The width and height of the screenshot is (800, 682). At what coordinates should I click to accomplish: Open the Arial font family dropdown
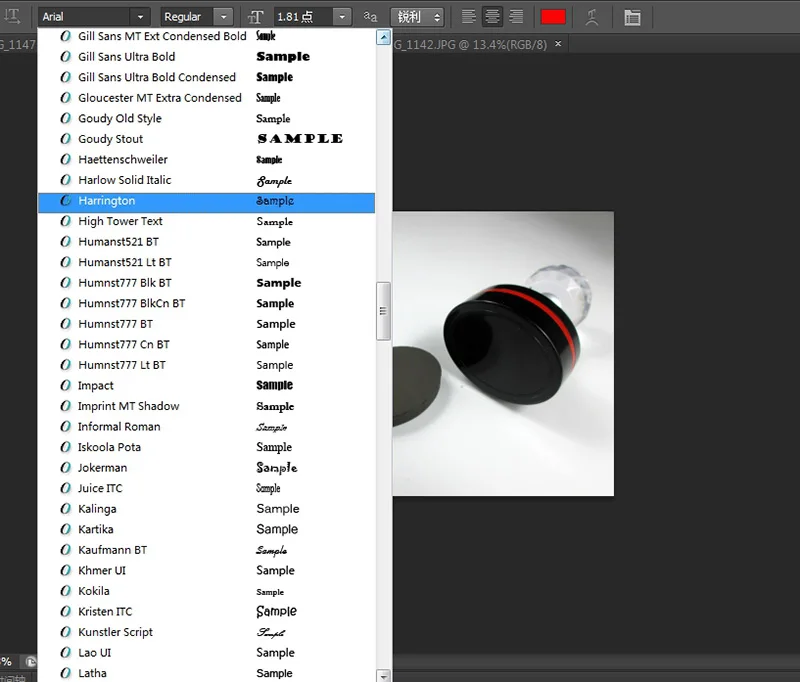click(94, 17)
